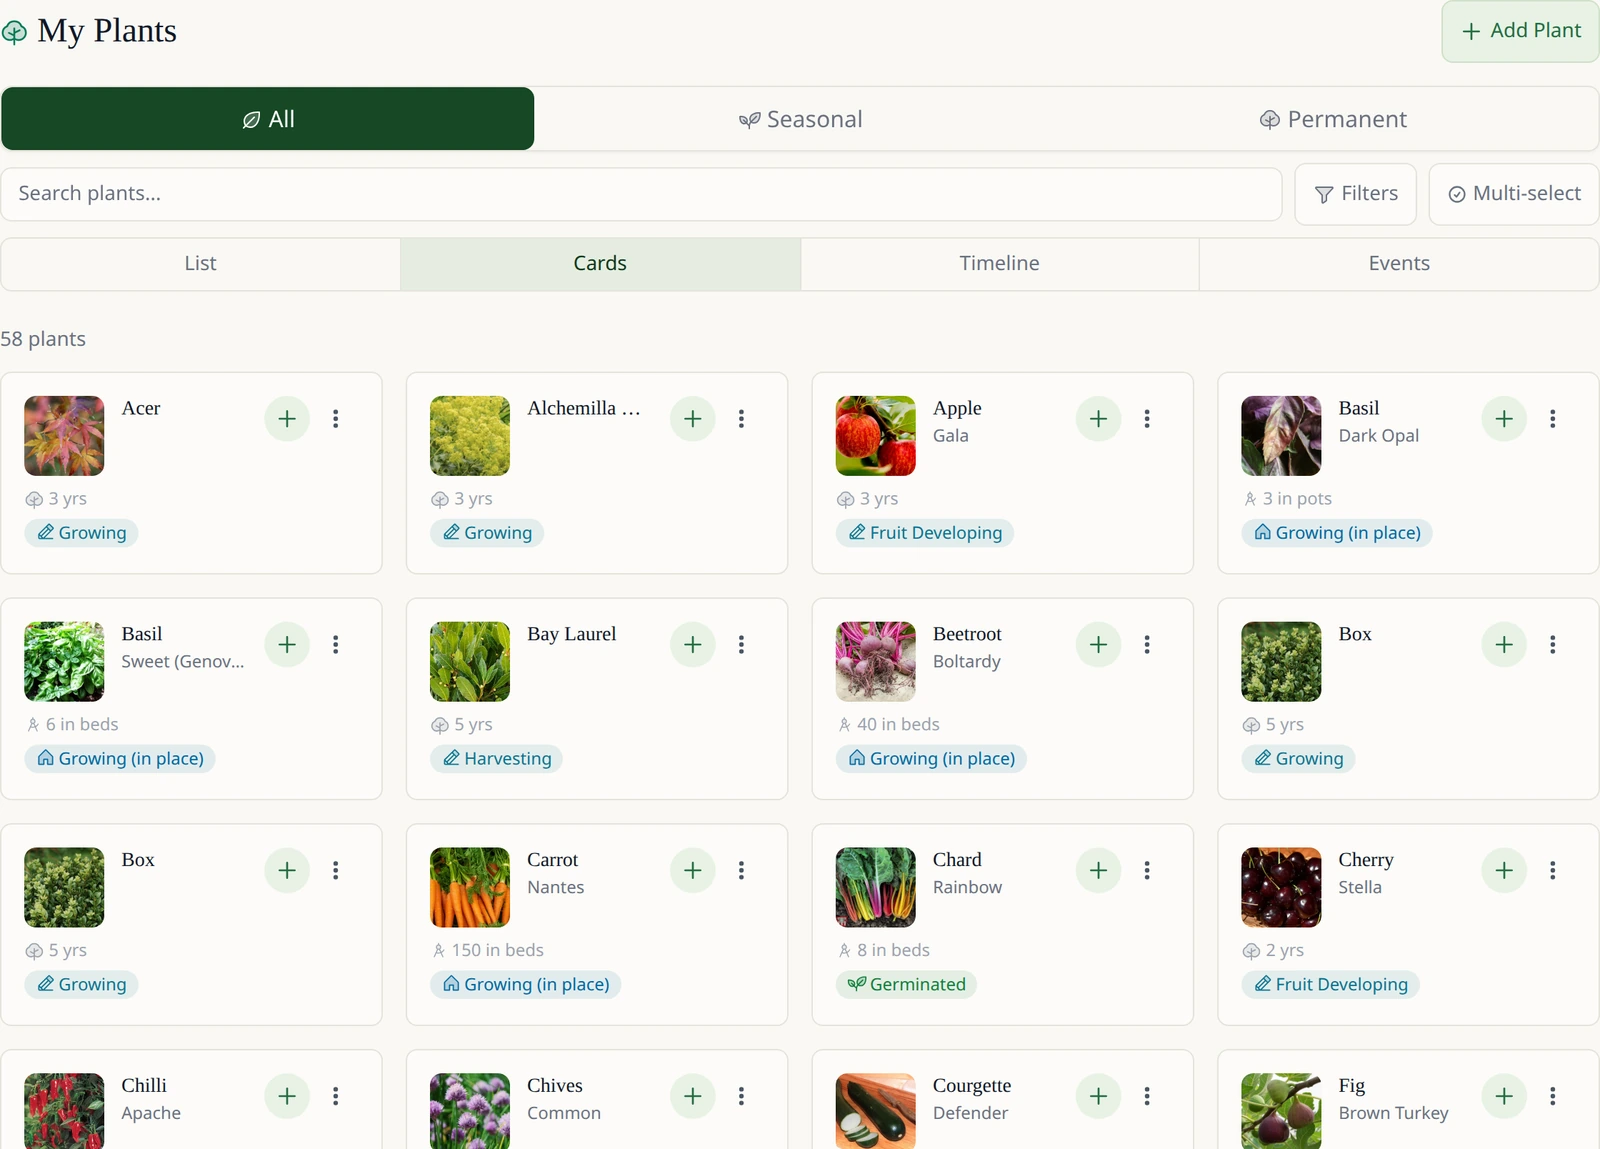Image resolution: width=1600 pixels, height=1149 pixels.
Task: Open three-dot menu on Apple Gala card
Action: 1147,419
